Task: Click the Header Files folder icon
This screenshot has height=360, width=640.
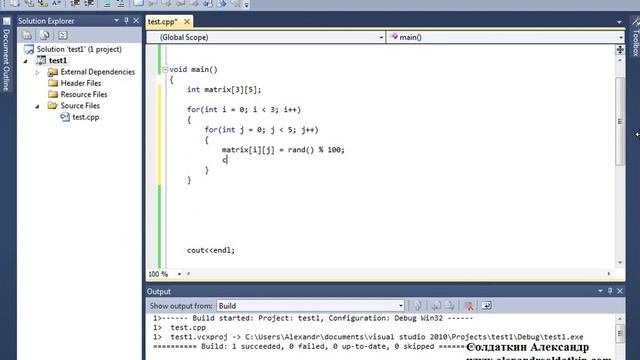Action: pos(53,83)
